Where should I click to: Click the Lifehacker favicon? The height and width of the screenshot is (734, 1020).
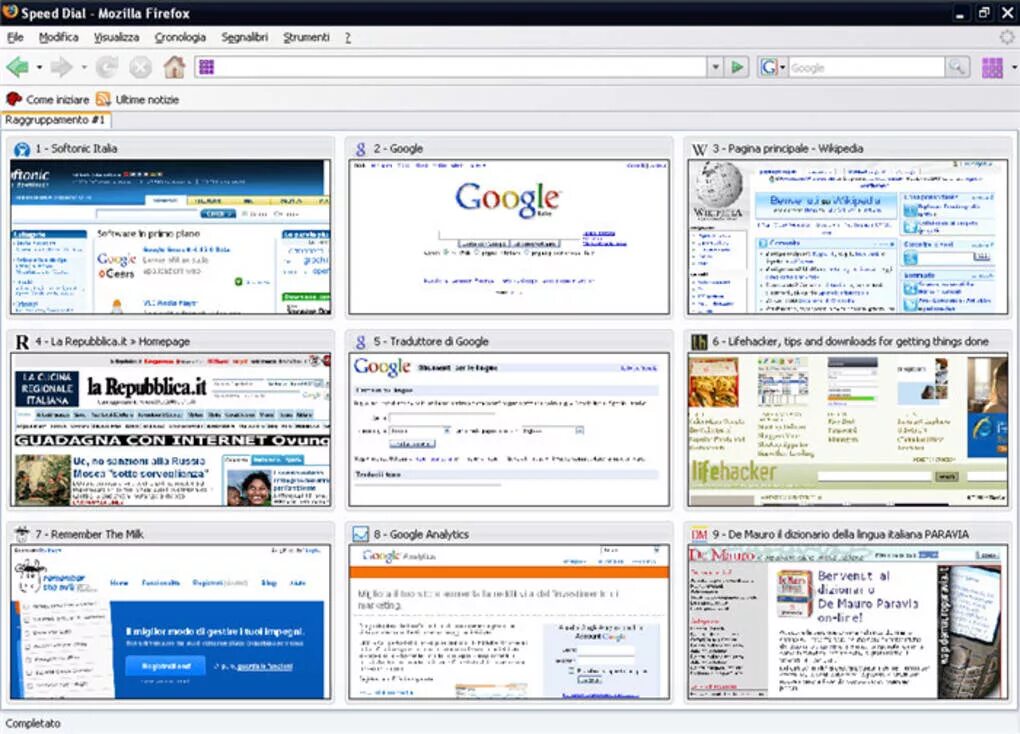point(699,342)
